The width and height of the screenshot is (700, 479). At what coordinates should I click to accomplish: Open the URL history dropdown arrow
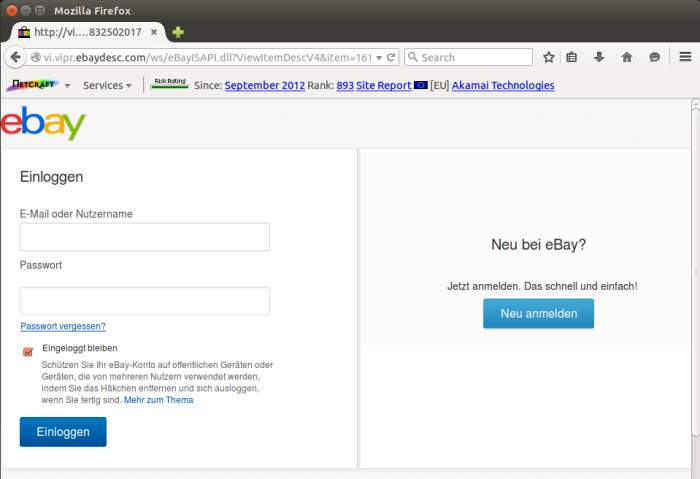click(x=379, y=58)
